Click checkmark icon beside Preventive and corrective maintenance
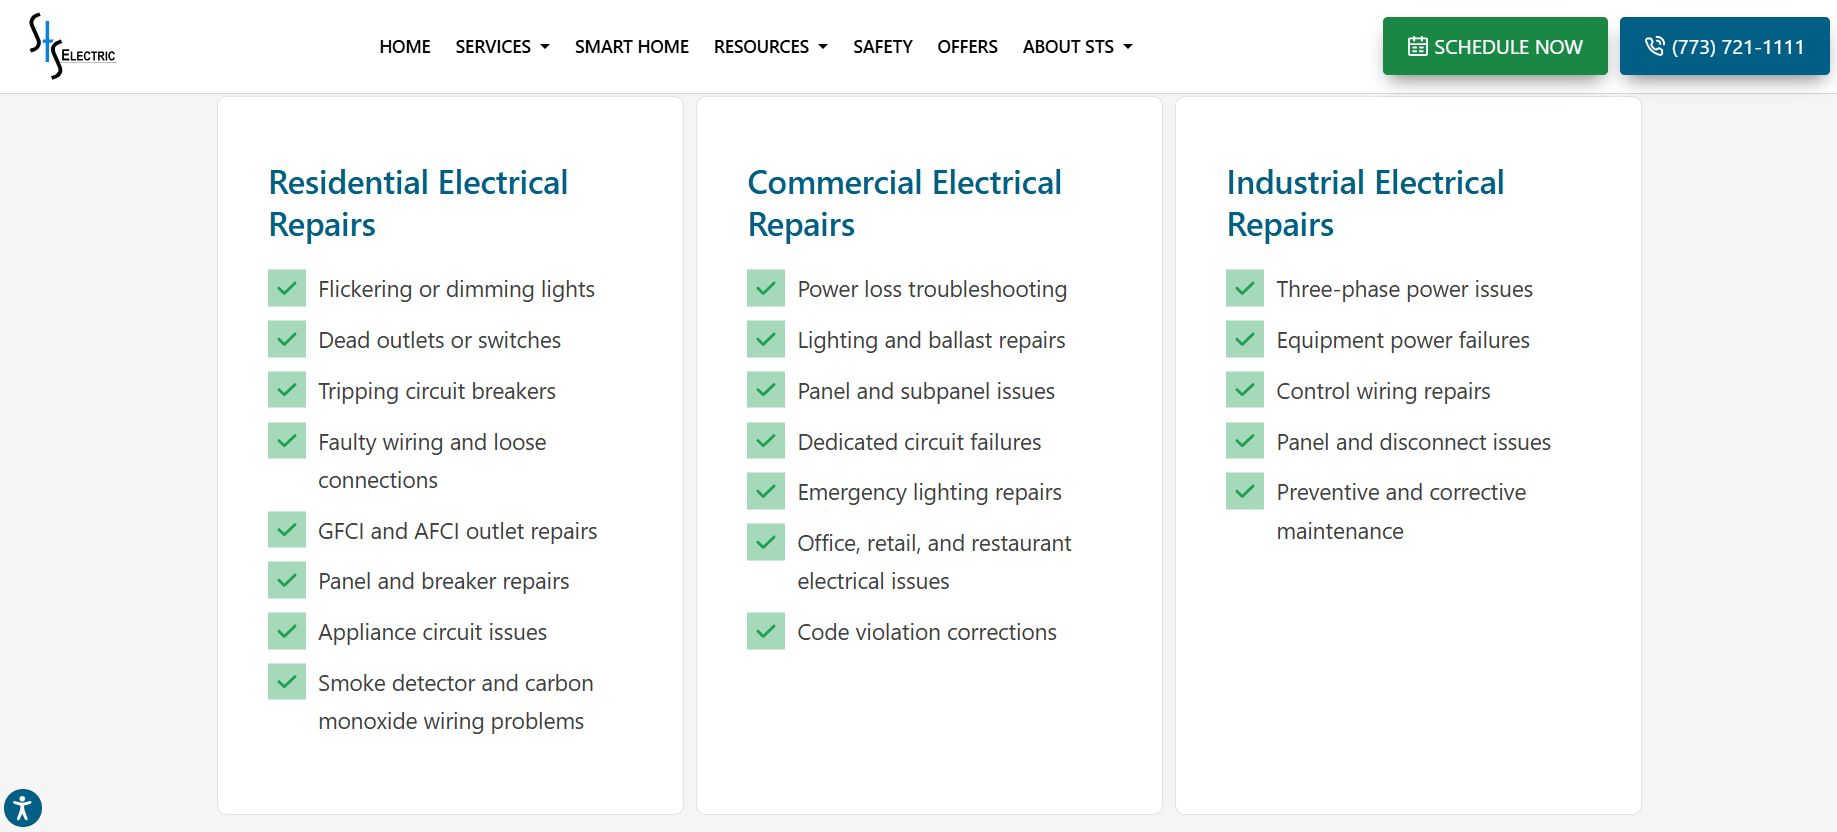This screenshot has width=1837, height=832. click(1245, 491)
